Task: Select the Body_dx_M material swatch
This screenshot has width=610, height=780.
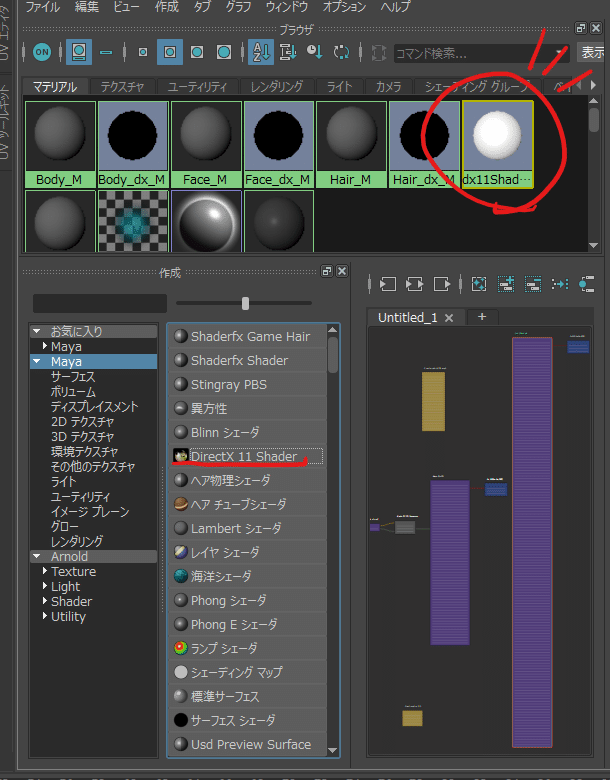Action: pyautogui.click(x=132, y=144)
